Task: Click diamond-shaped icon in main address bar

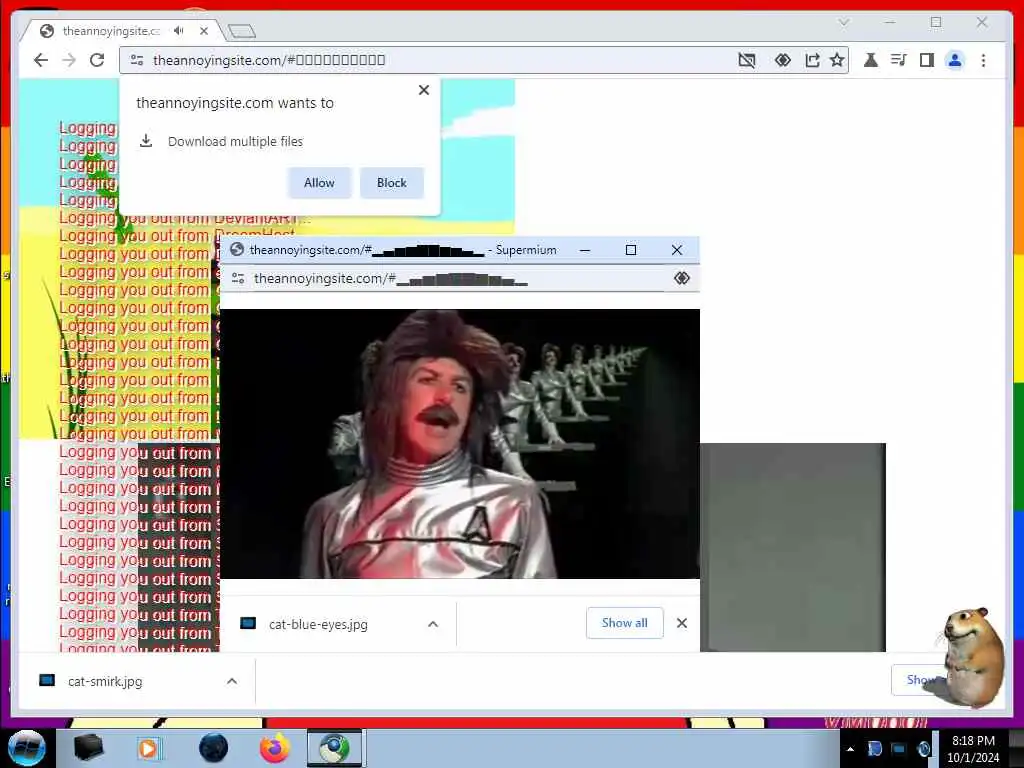Action: click(782, 61)
